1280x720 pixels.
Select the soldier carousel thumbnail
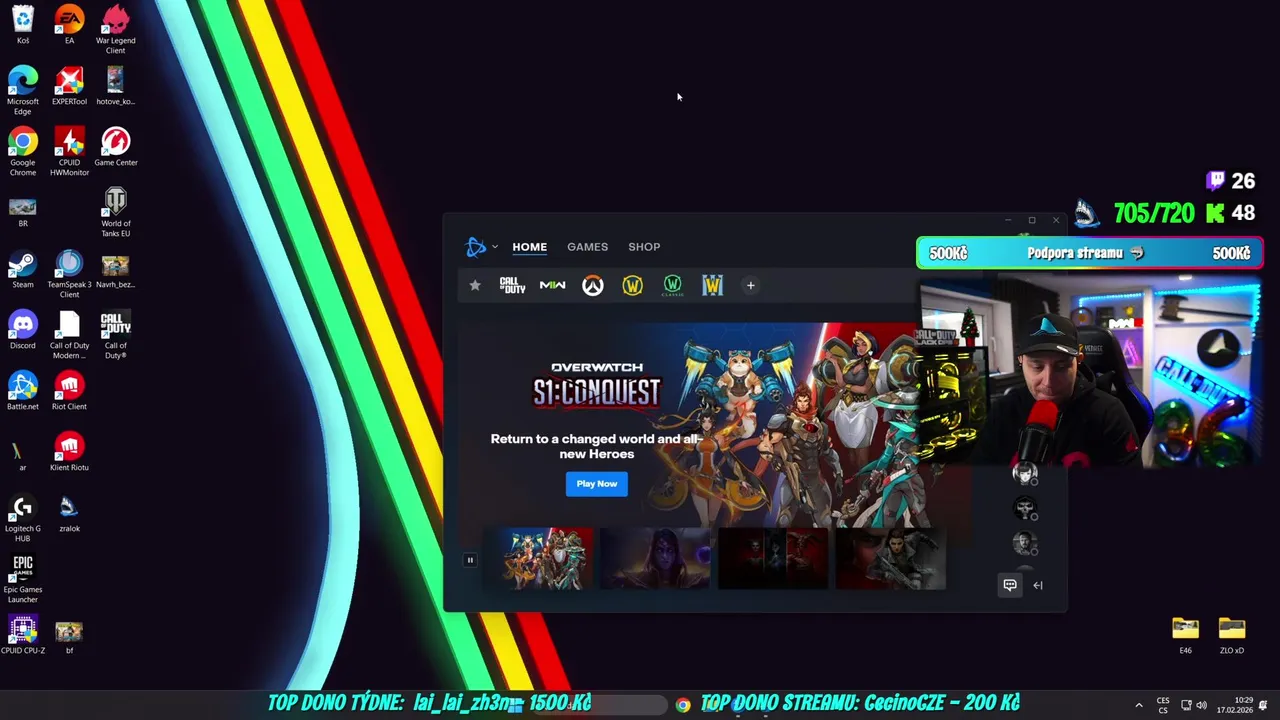[890, 559]
